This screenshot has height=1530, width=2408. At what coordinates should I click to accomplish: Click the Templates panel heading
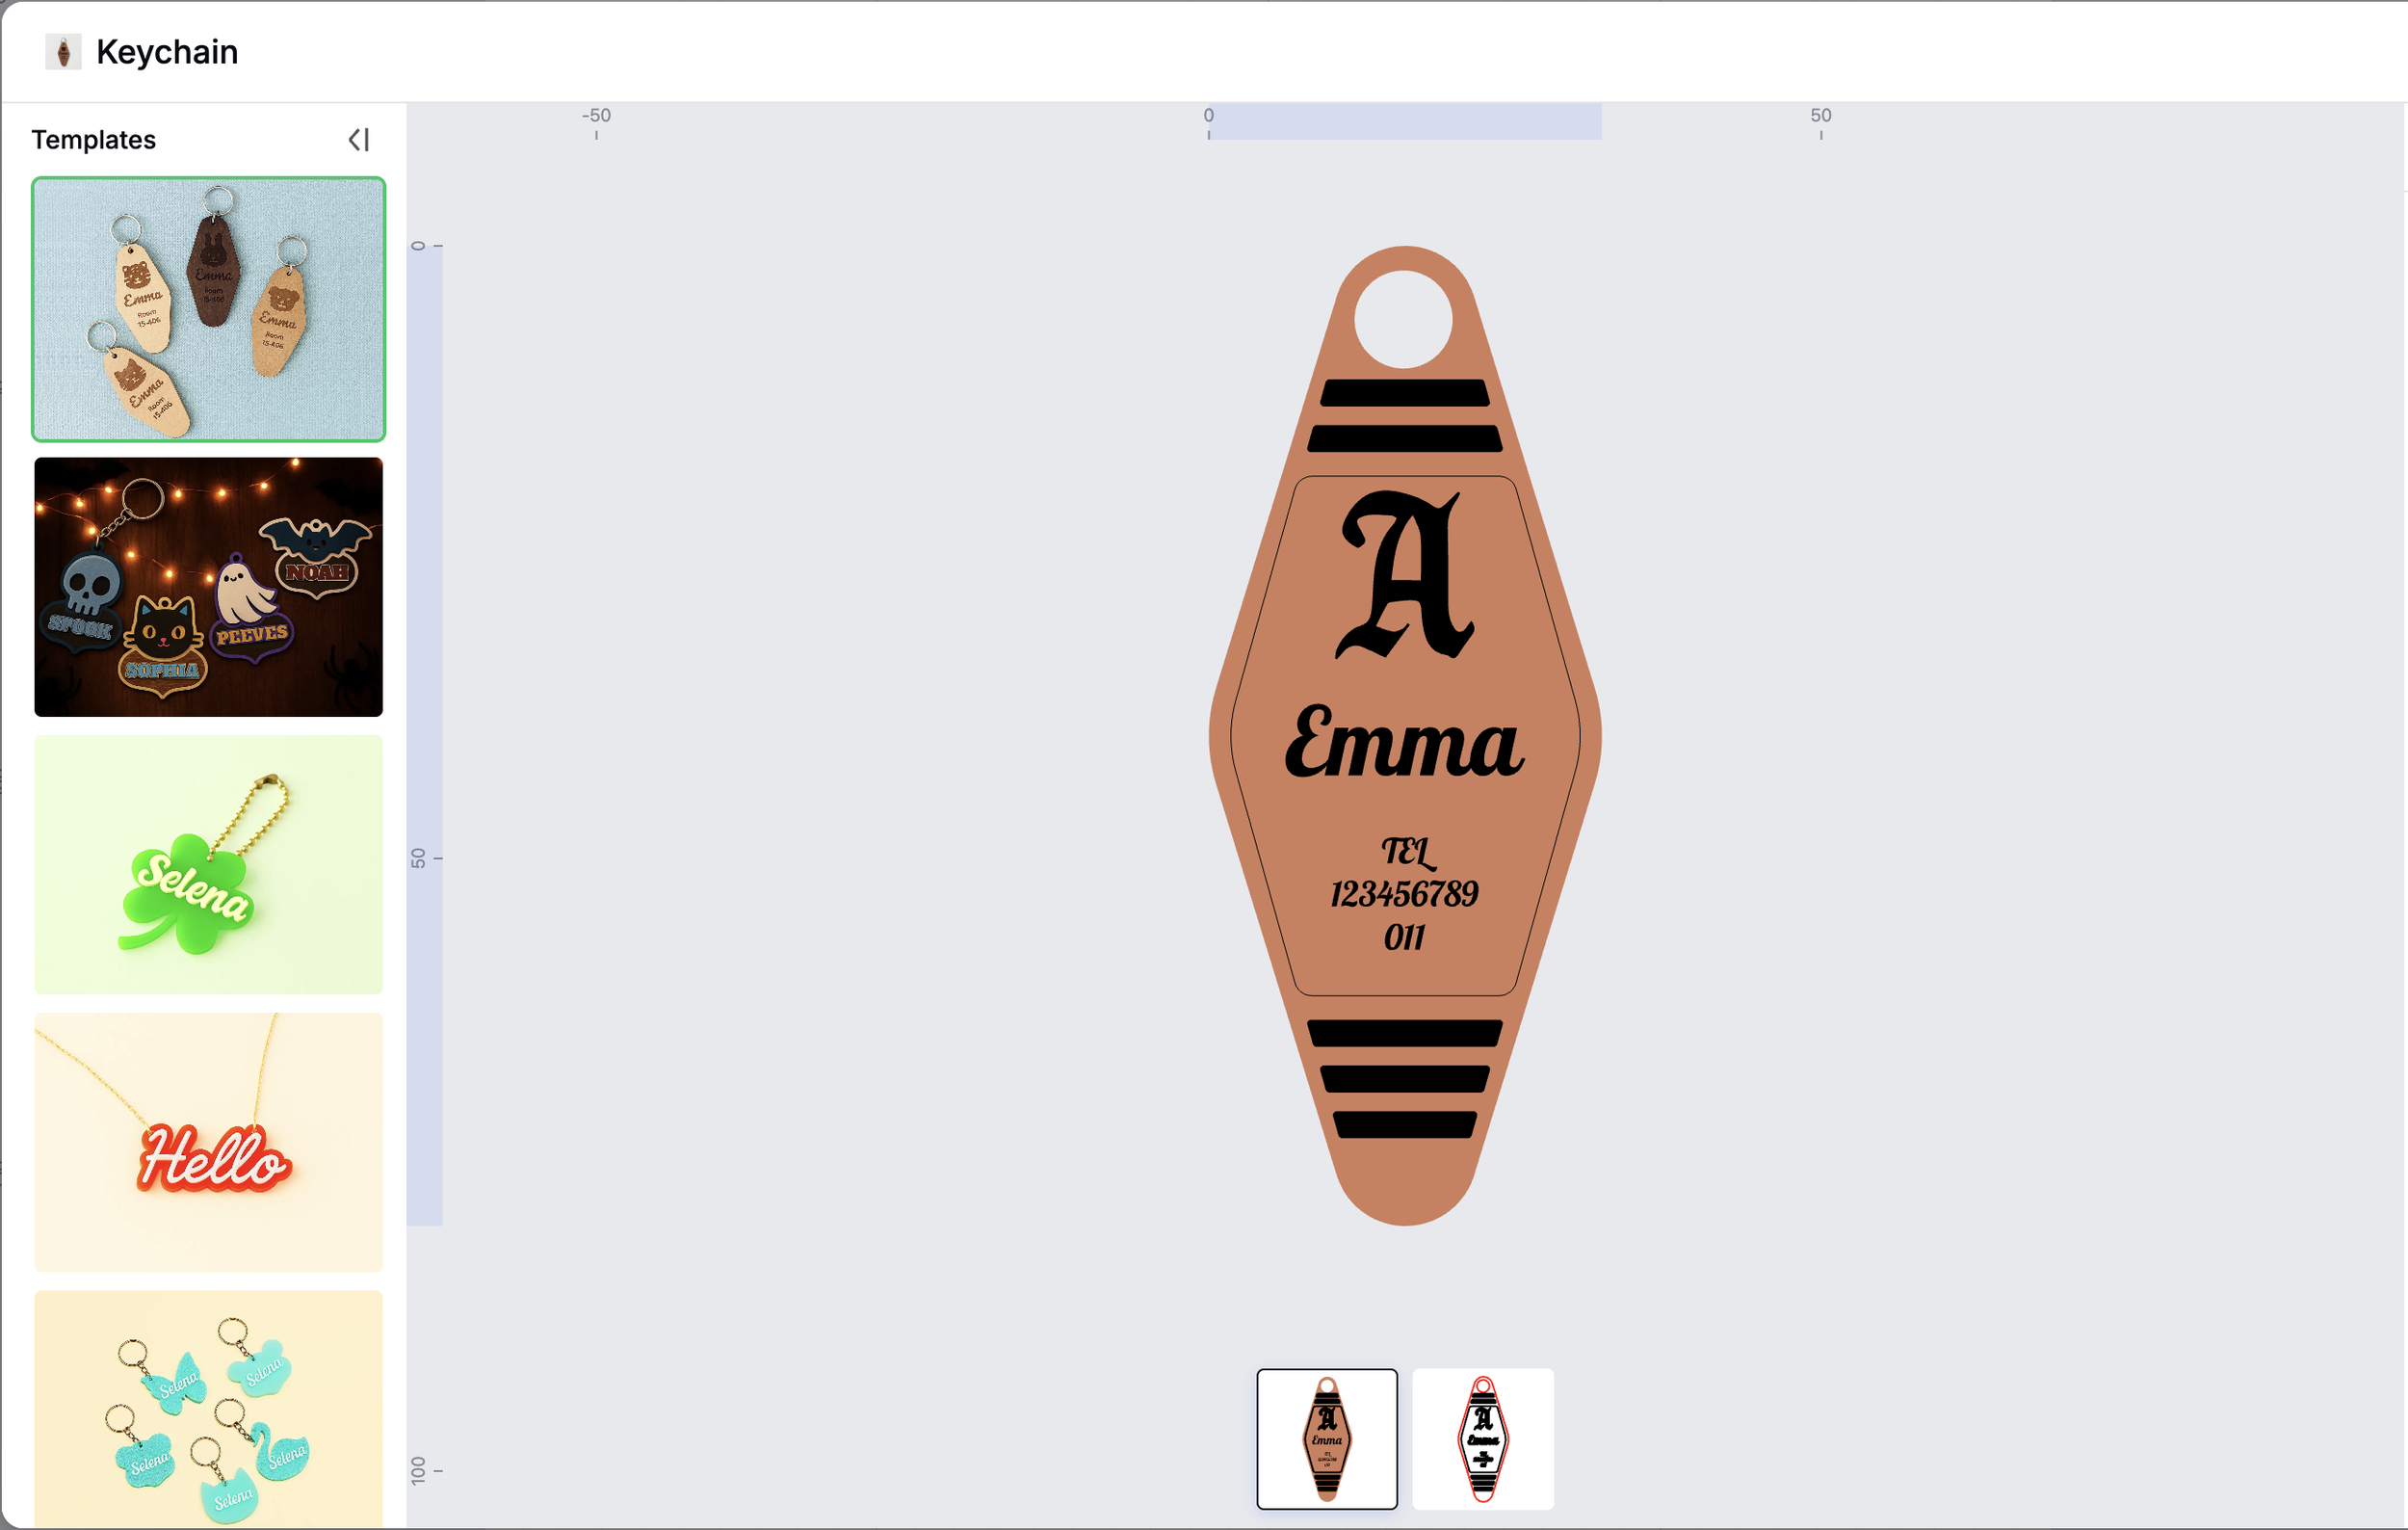94,140
